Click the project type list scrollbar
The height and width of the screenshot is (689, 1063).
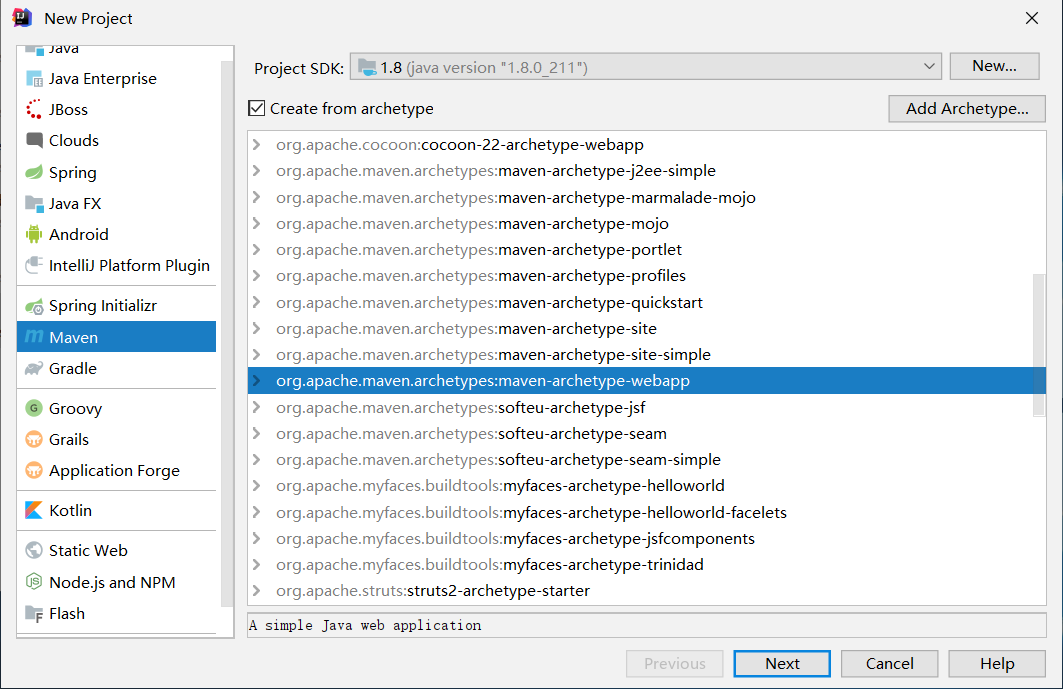tap(227, 334)
